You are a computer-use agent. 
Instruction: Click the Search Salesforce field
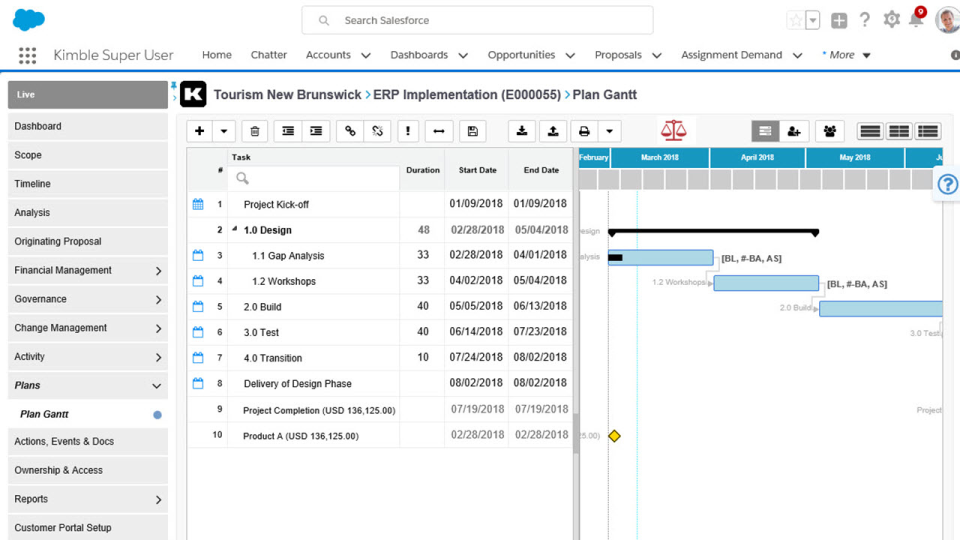(478, 20)
